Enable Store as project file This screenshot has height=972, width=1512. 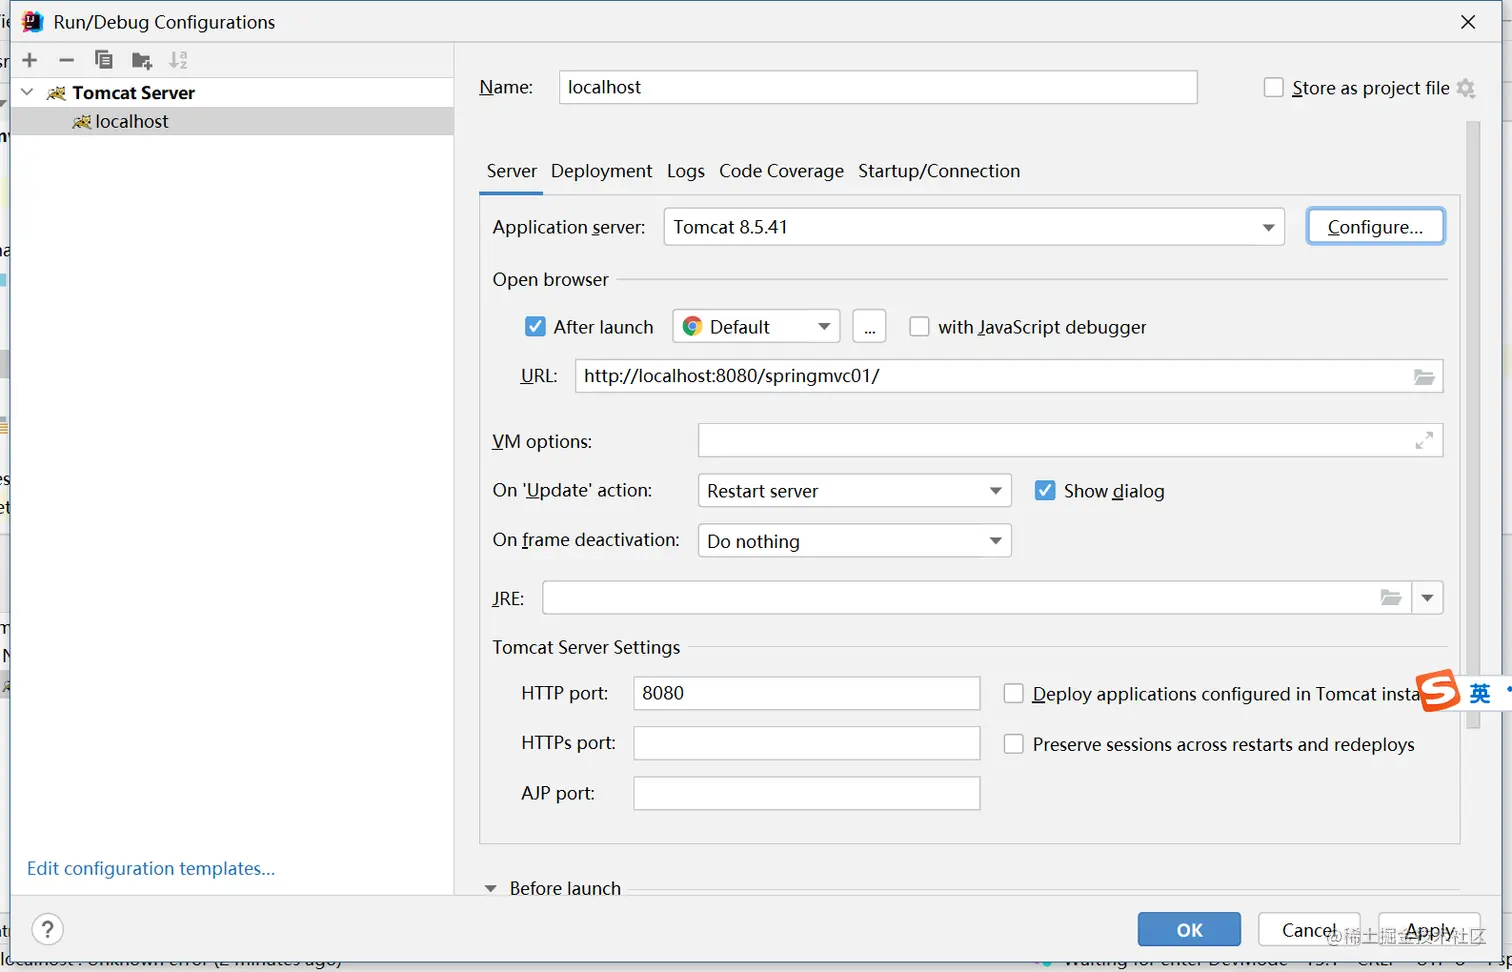coord(1274,88)
